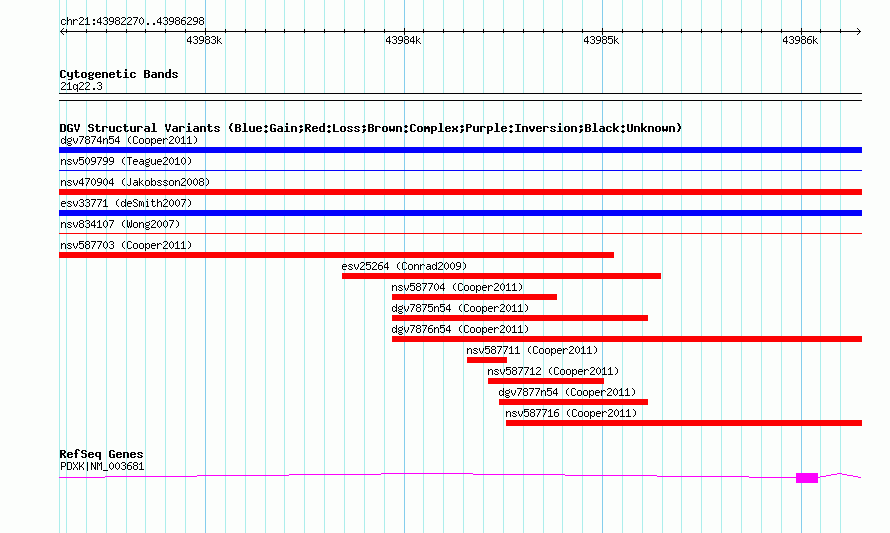890x533 pixels.
Task: Click the 21q22.3 band label
Action: coord(81,86)
